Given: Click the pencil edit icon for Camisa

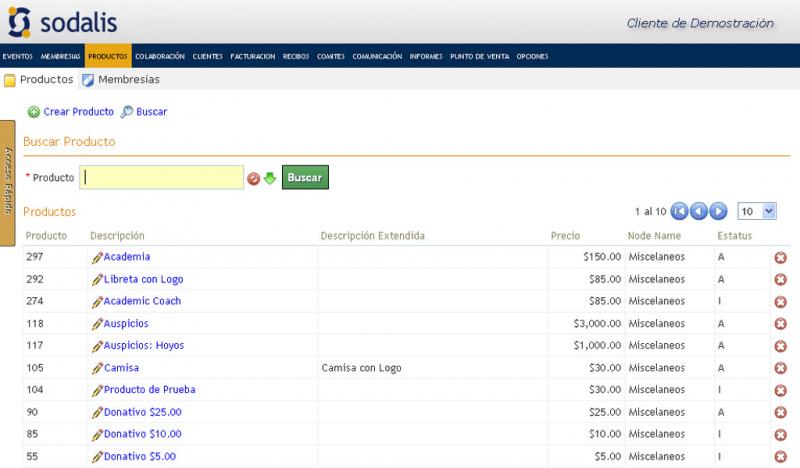Looking at the screenshot, I should [97, 368].
